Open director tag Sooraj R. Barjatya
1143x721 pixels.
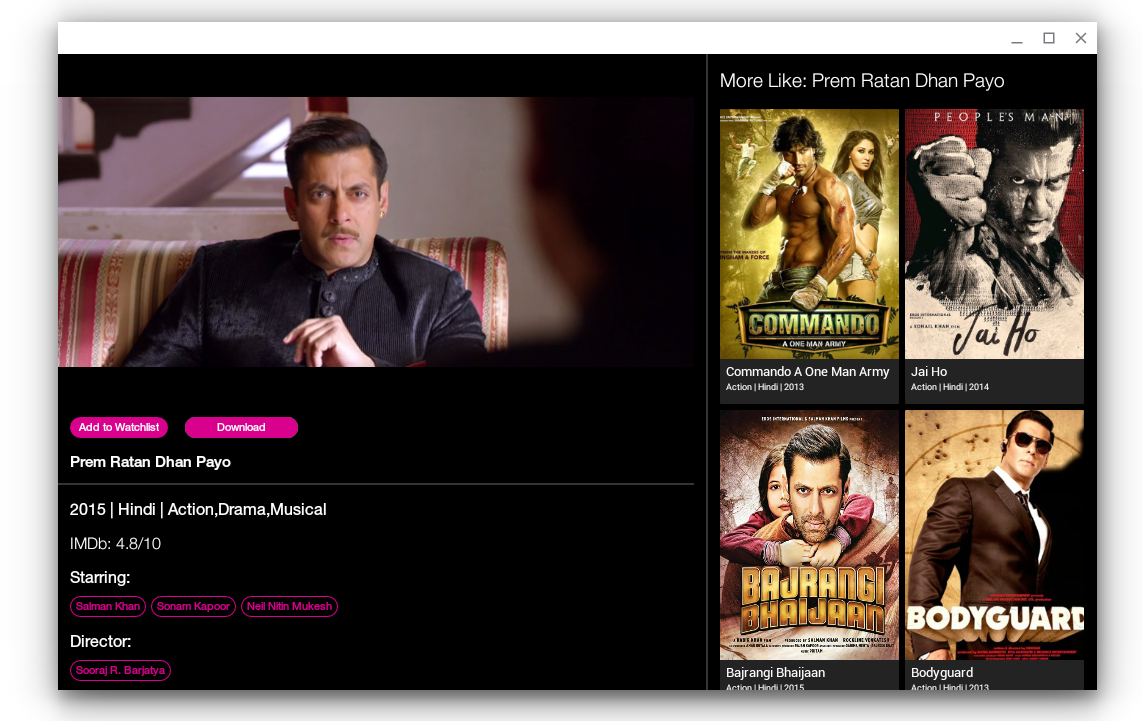coord(120,670)
